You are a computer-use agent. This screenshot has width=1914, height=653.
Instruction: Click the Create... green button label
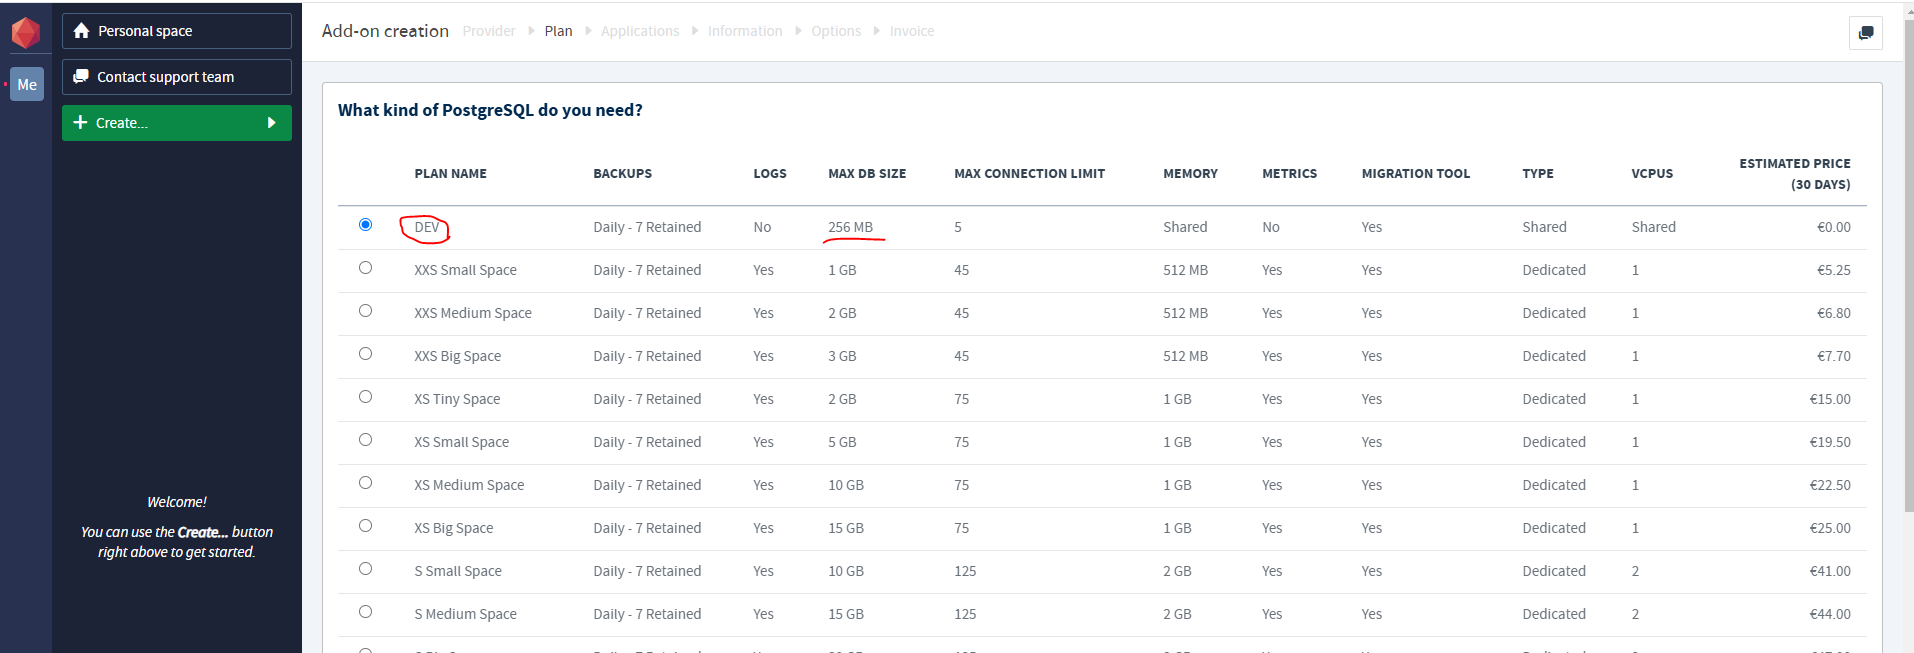click(x=122, y=123)
